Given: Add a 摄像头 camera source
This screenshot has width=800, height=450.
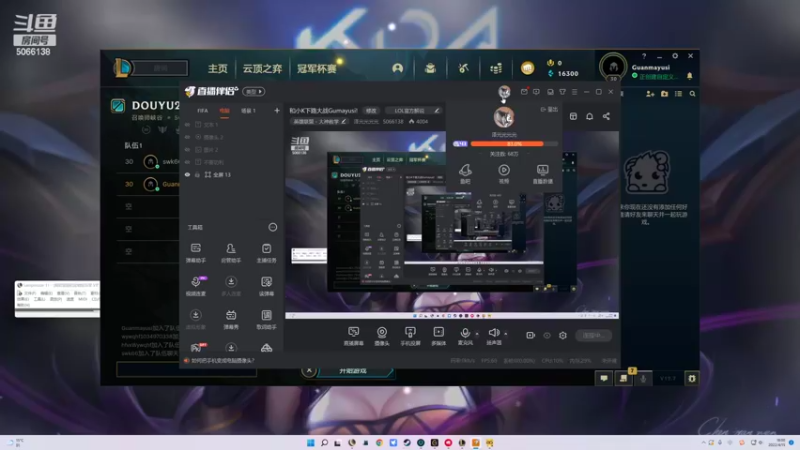Looking at the screenshot, I should pos(382,337).
